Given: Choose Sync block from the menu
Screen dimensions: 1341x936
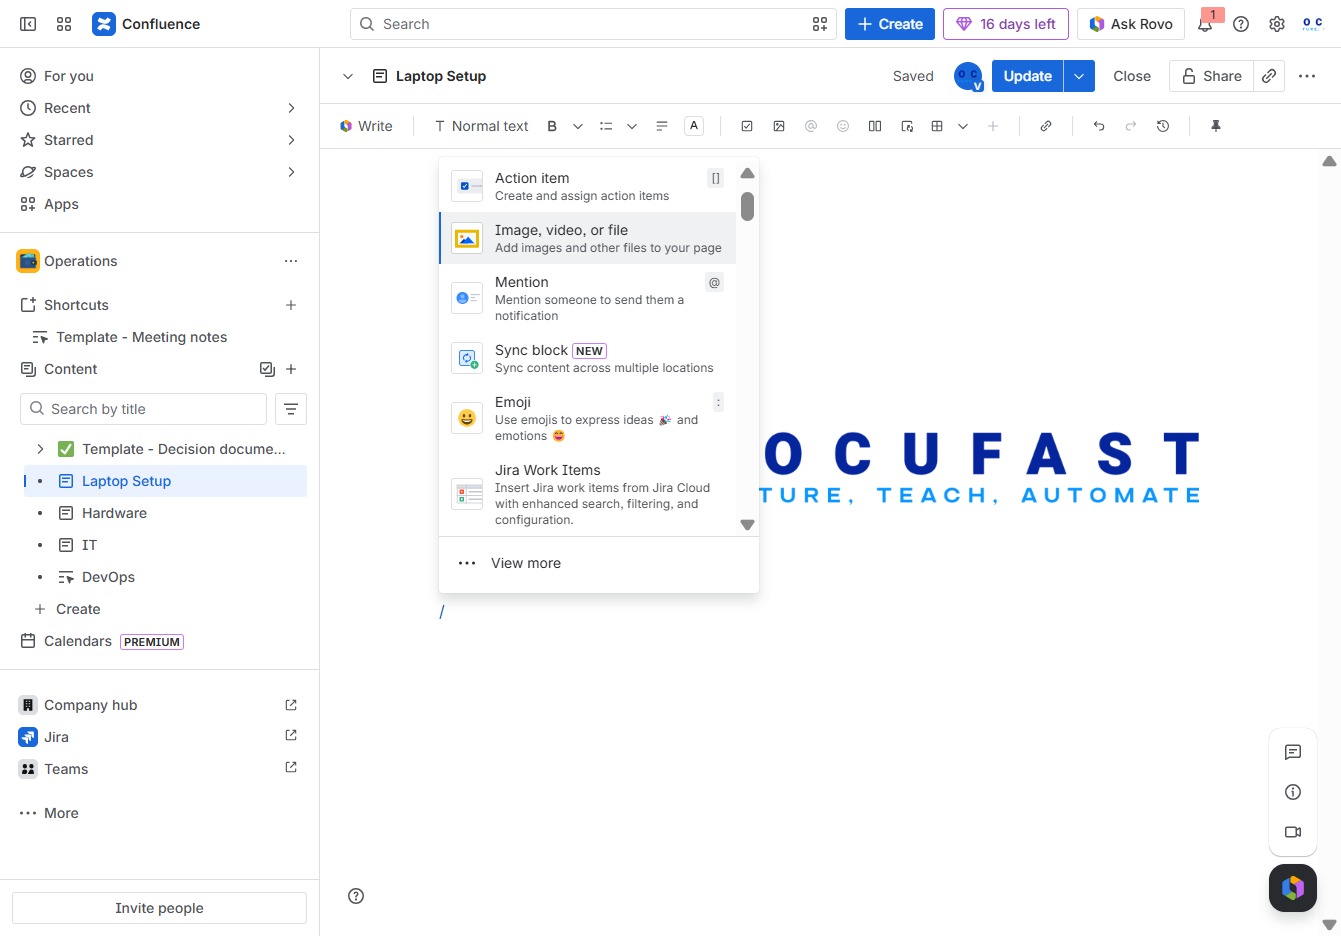Looking at the screenshot, I should (x=588, y=358).
